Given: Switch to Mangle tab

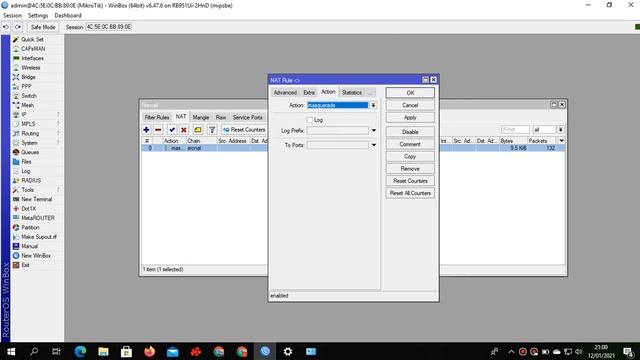Looking at the screenshot, I should pos(200,117).
